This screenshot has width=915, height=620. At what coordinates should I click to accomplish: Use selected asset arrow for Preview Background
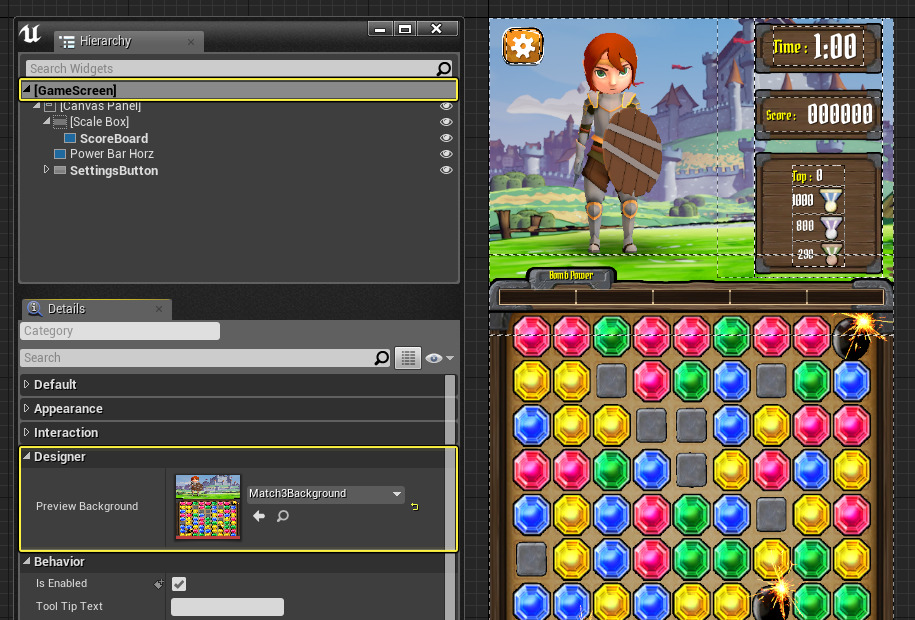259,516
